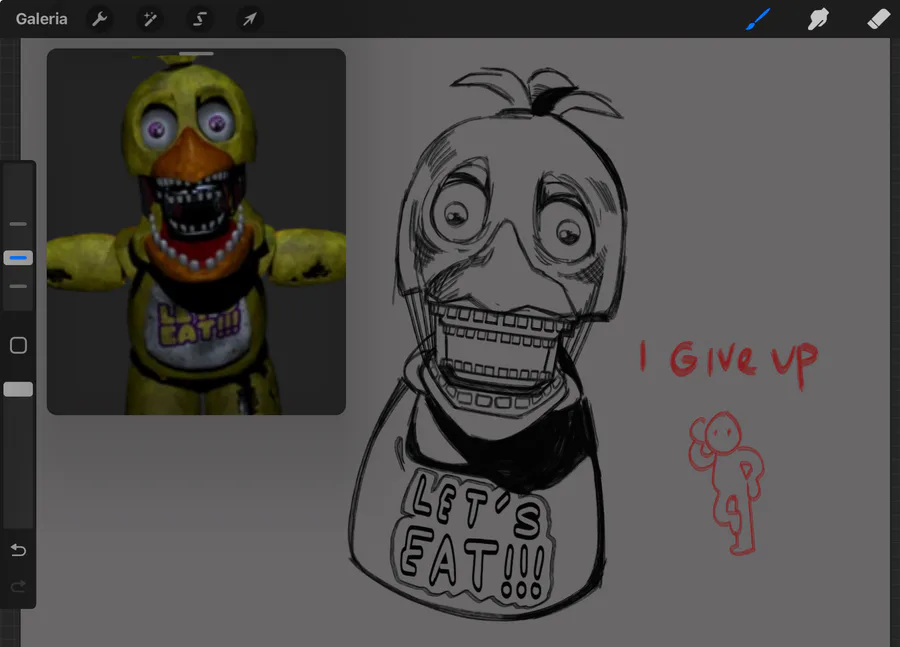Select the blue Brush tool
The width and height of the screenshot is (900, 647).
[x=758, y=19]
